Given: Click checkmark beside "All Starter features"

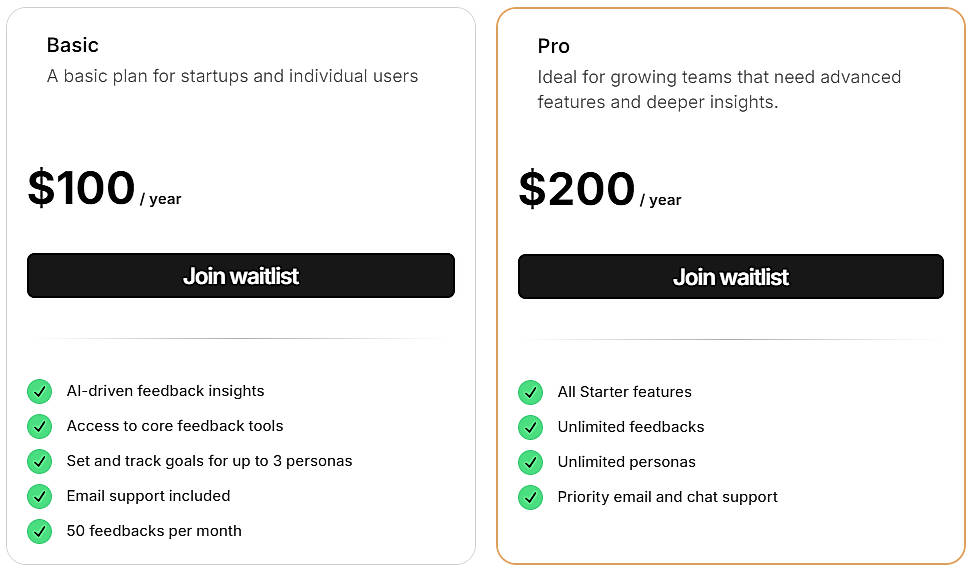Looking at the screenshot, I should click(x=530, y=392).
